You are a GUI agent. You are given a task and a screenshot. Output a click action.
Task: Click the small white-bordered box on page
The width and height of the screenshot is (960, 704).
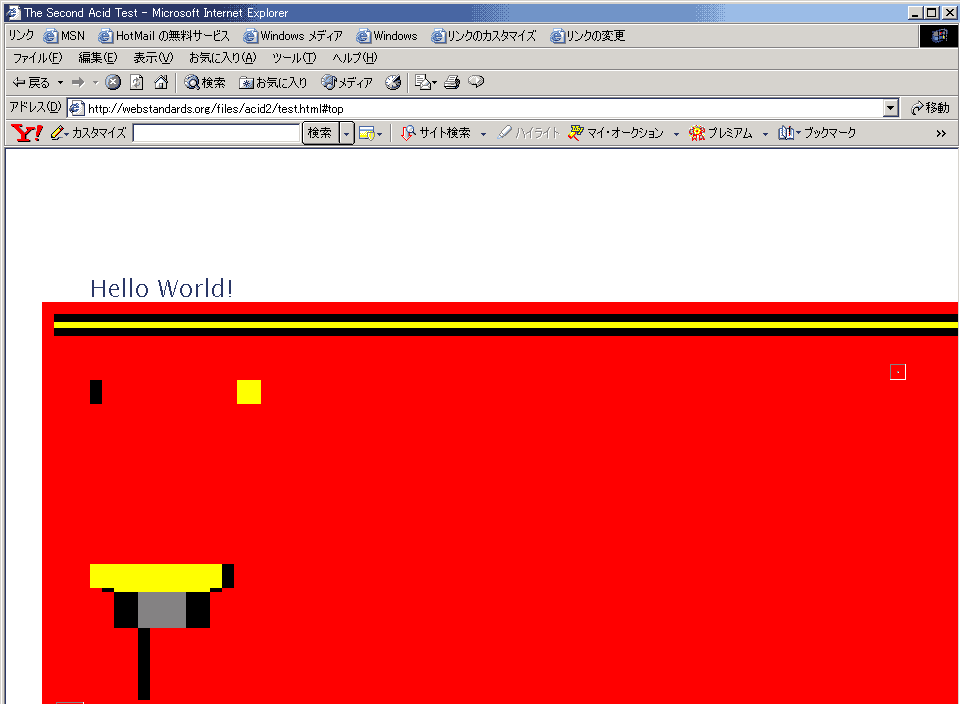pyautogui.click(x=898, y=372)
